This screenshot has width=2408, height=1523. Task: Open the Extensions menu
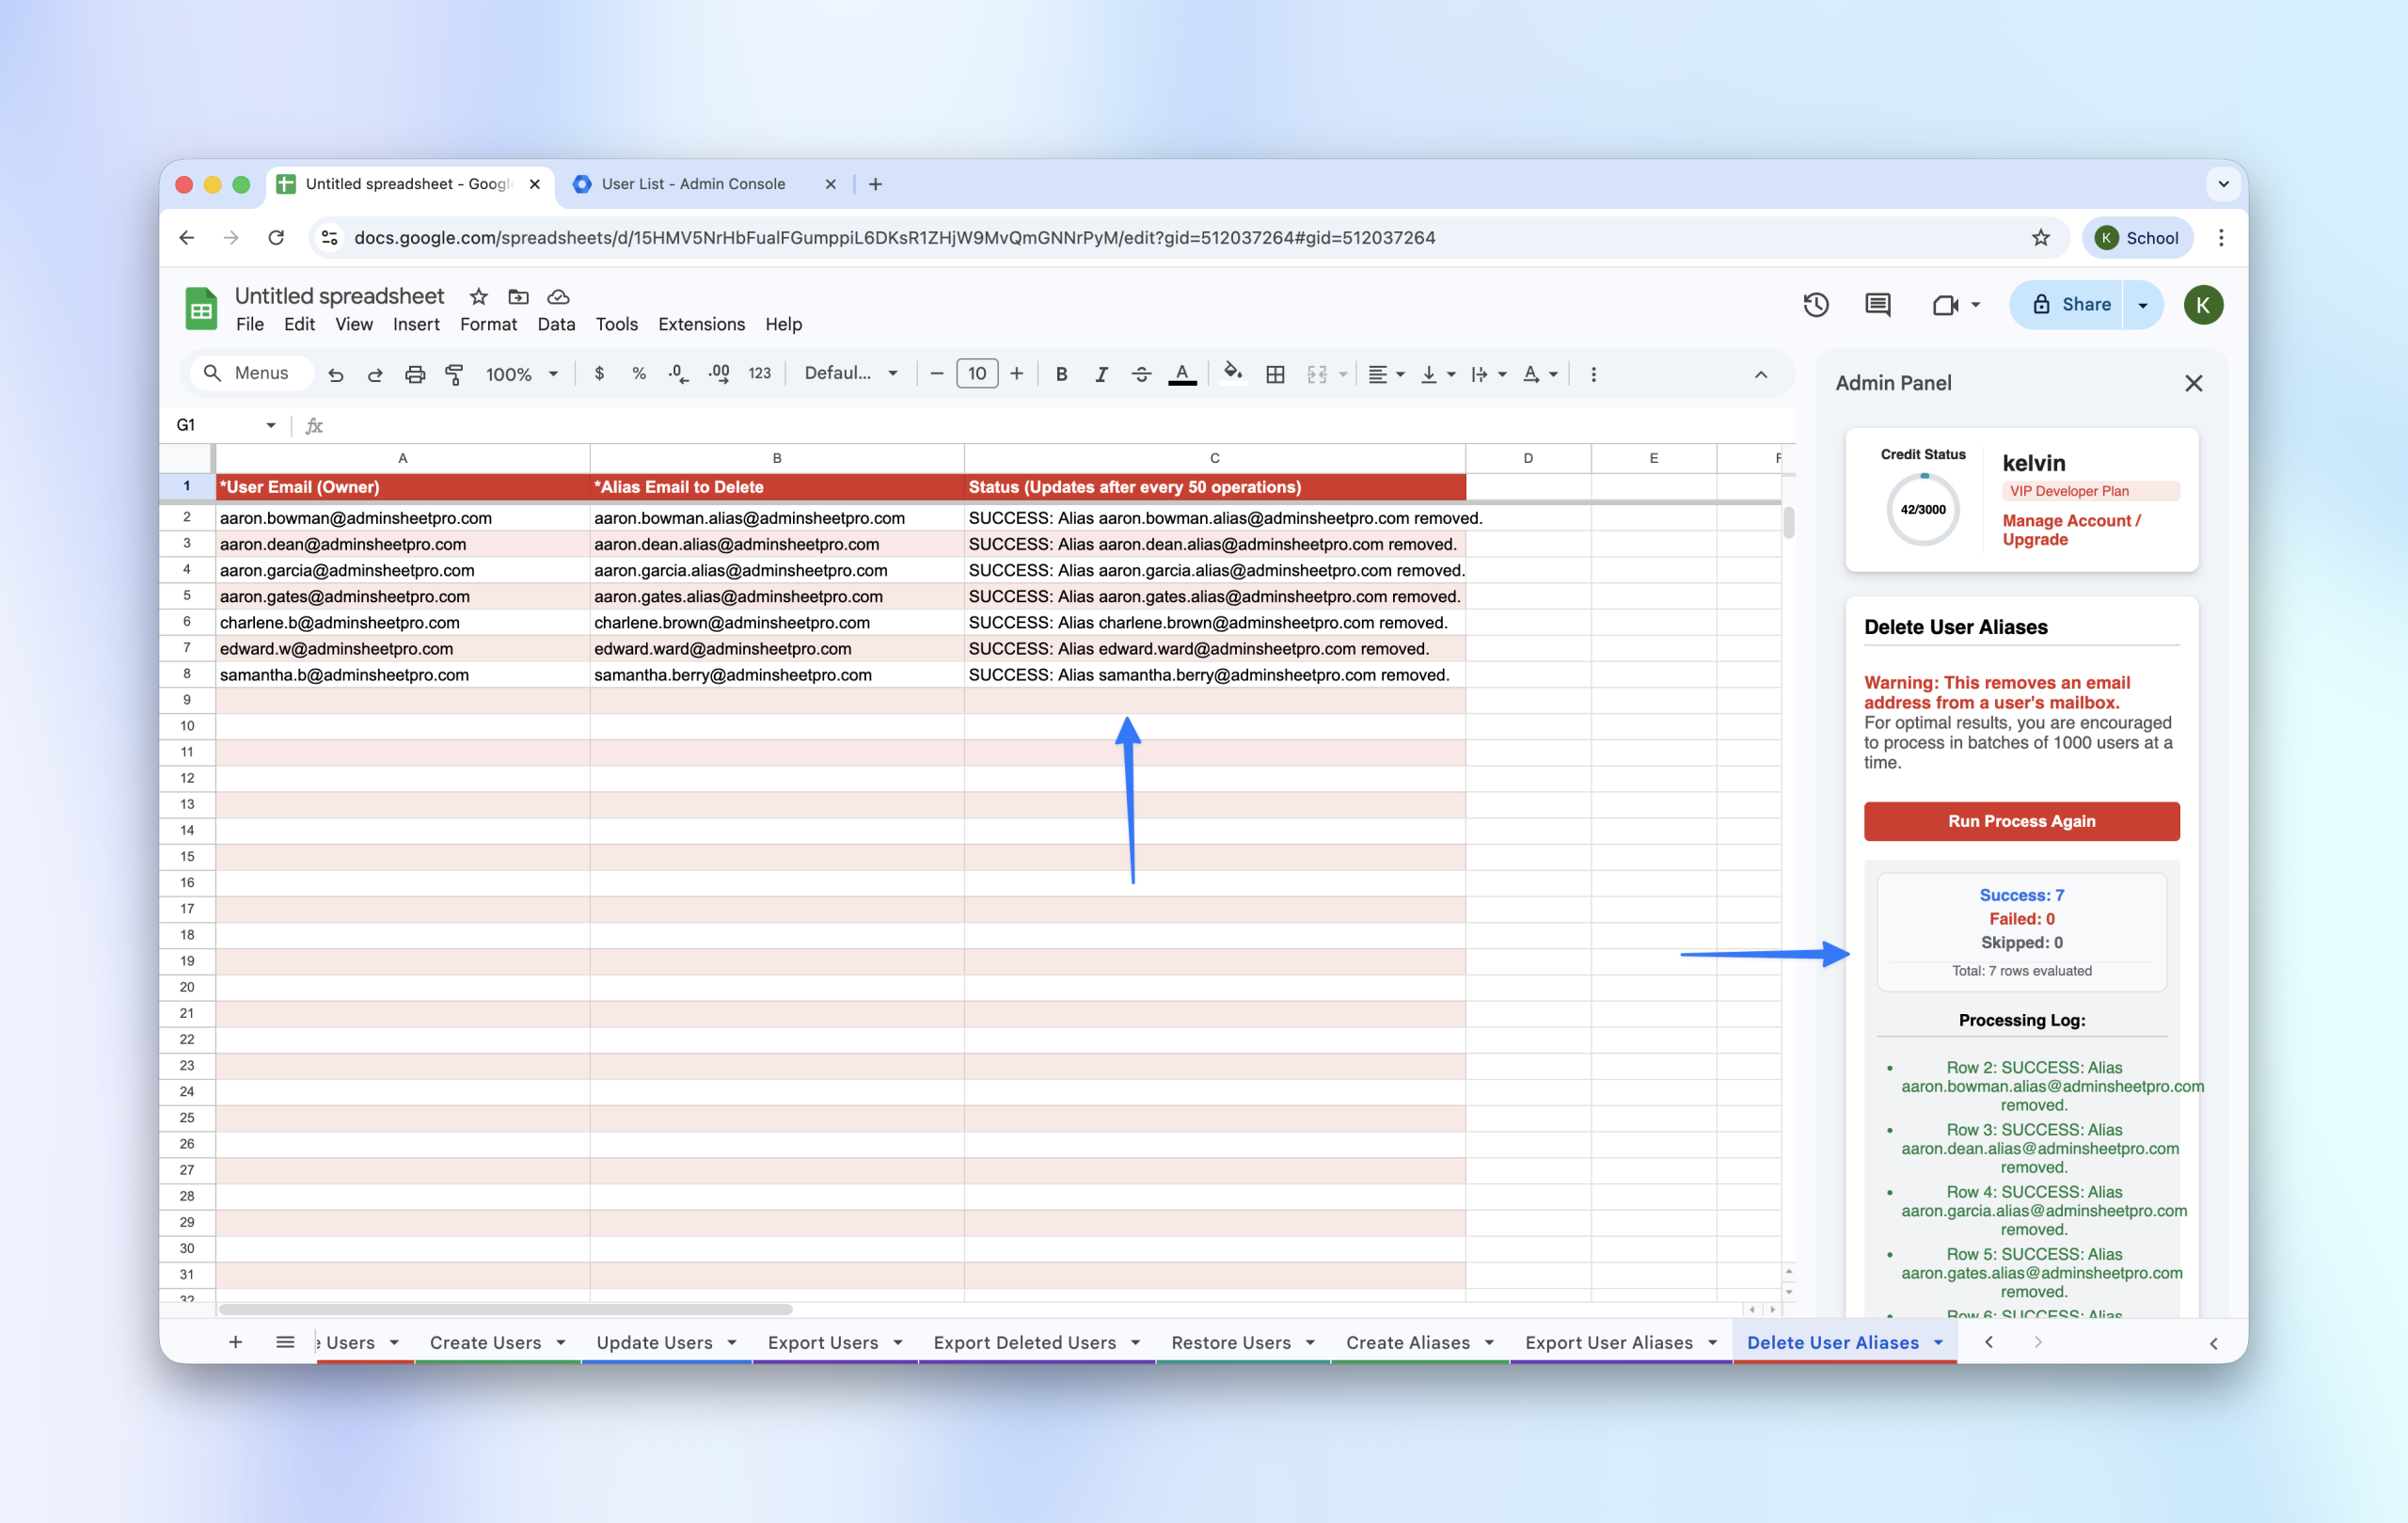point(701,324)
